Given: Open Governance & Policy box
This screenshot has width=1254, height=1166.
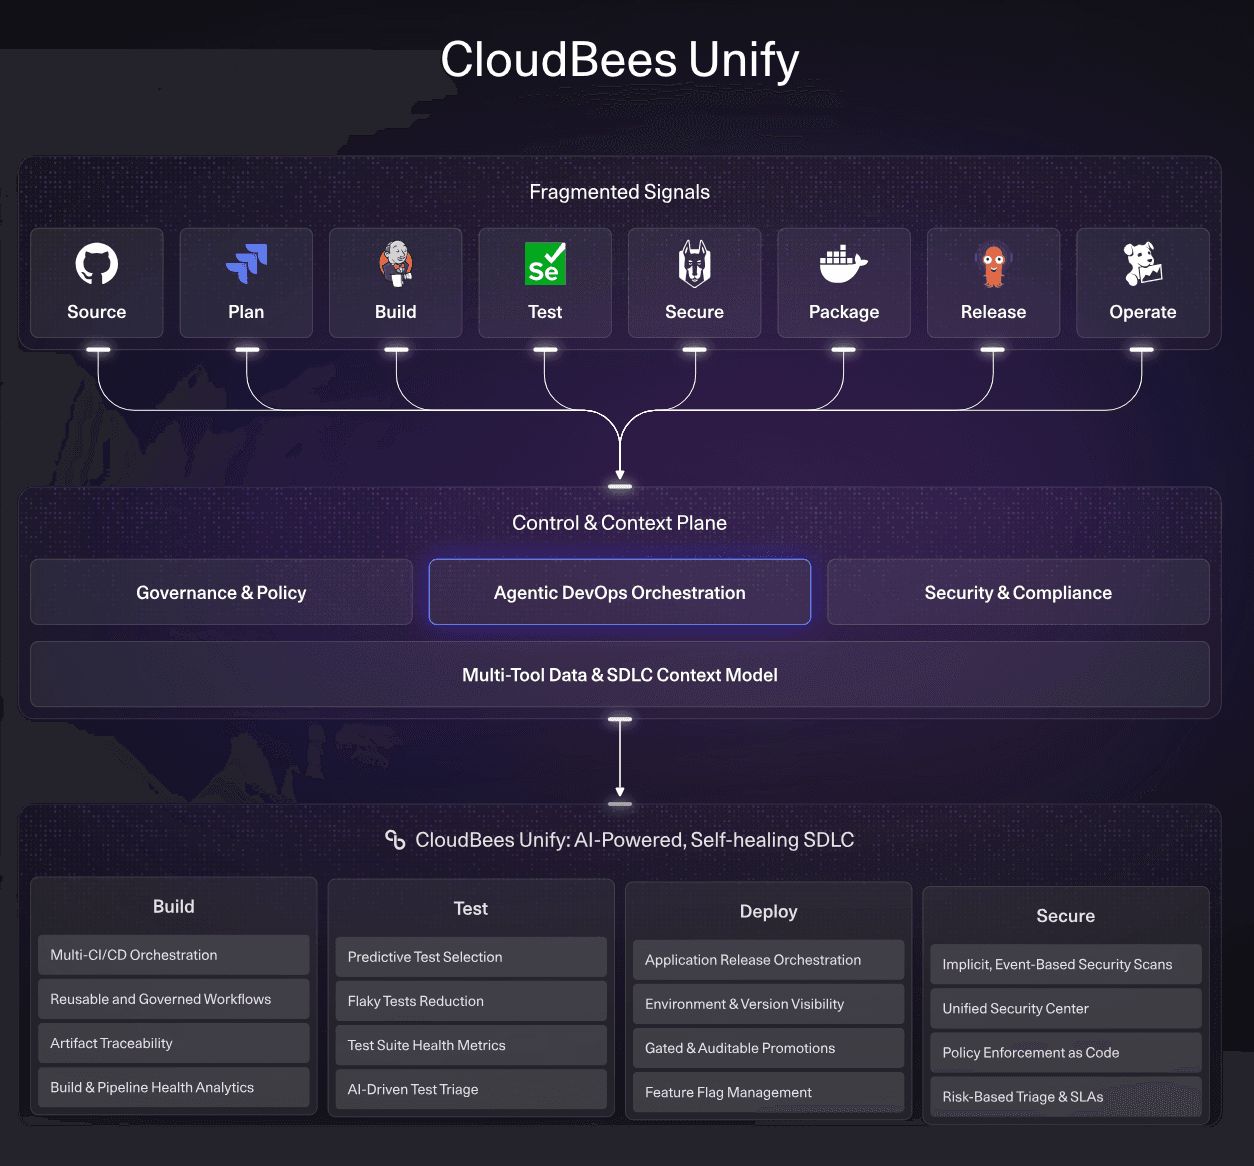Looking at the screenshot, I should tap(221, 592).
